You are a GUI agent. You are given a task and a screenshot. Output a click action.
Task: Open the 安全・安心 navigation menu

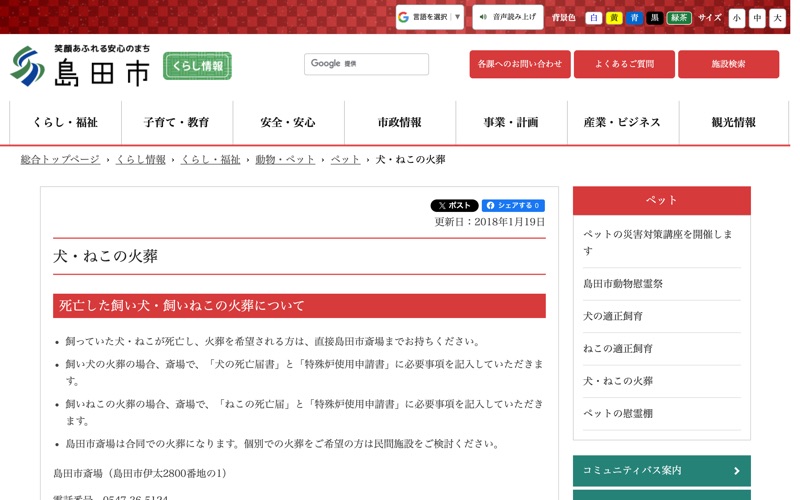click(x=288, y=122)
